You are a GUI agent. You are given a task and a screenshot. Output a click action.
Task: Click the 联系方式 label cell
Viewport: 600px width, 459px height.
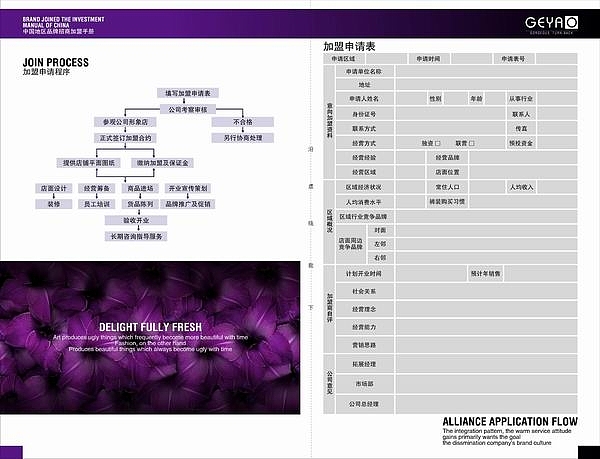pyautogui.click(x=364, y=129)
